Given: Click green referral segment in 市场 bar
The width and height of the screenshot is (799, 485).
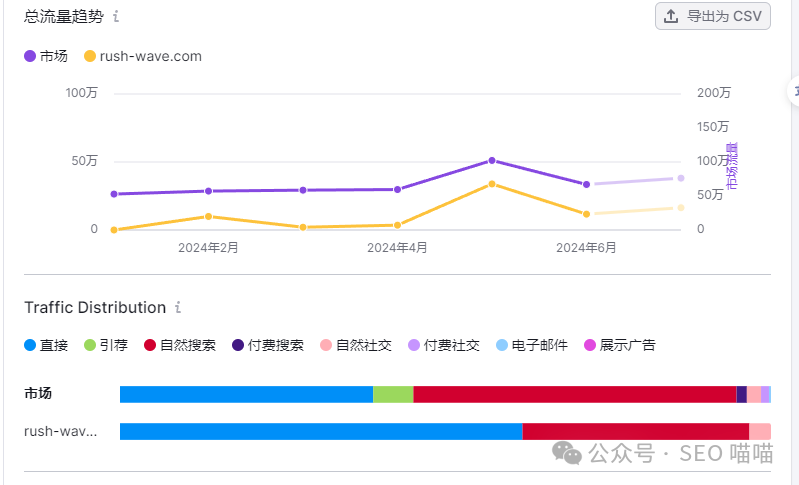Looking at the screenshot, I should (393, 394).
